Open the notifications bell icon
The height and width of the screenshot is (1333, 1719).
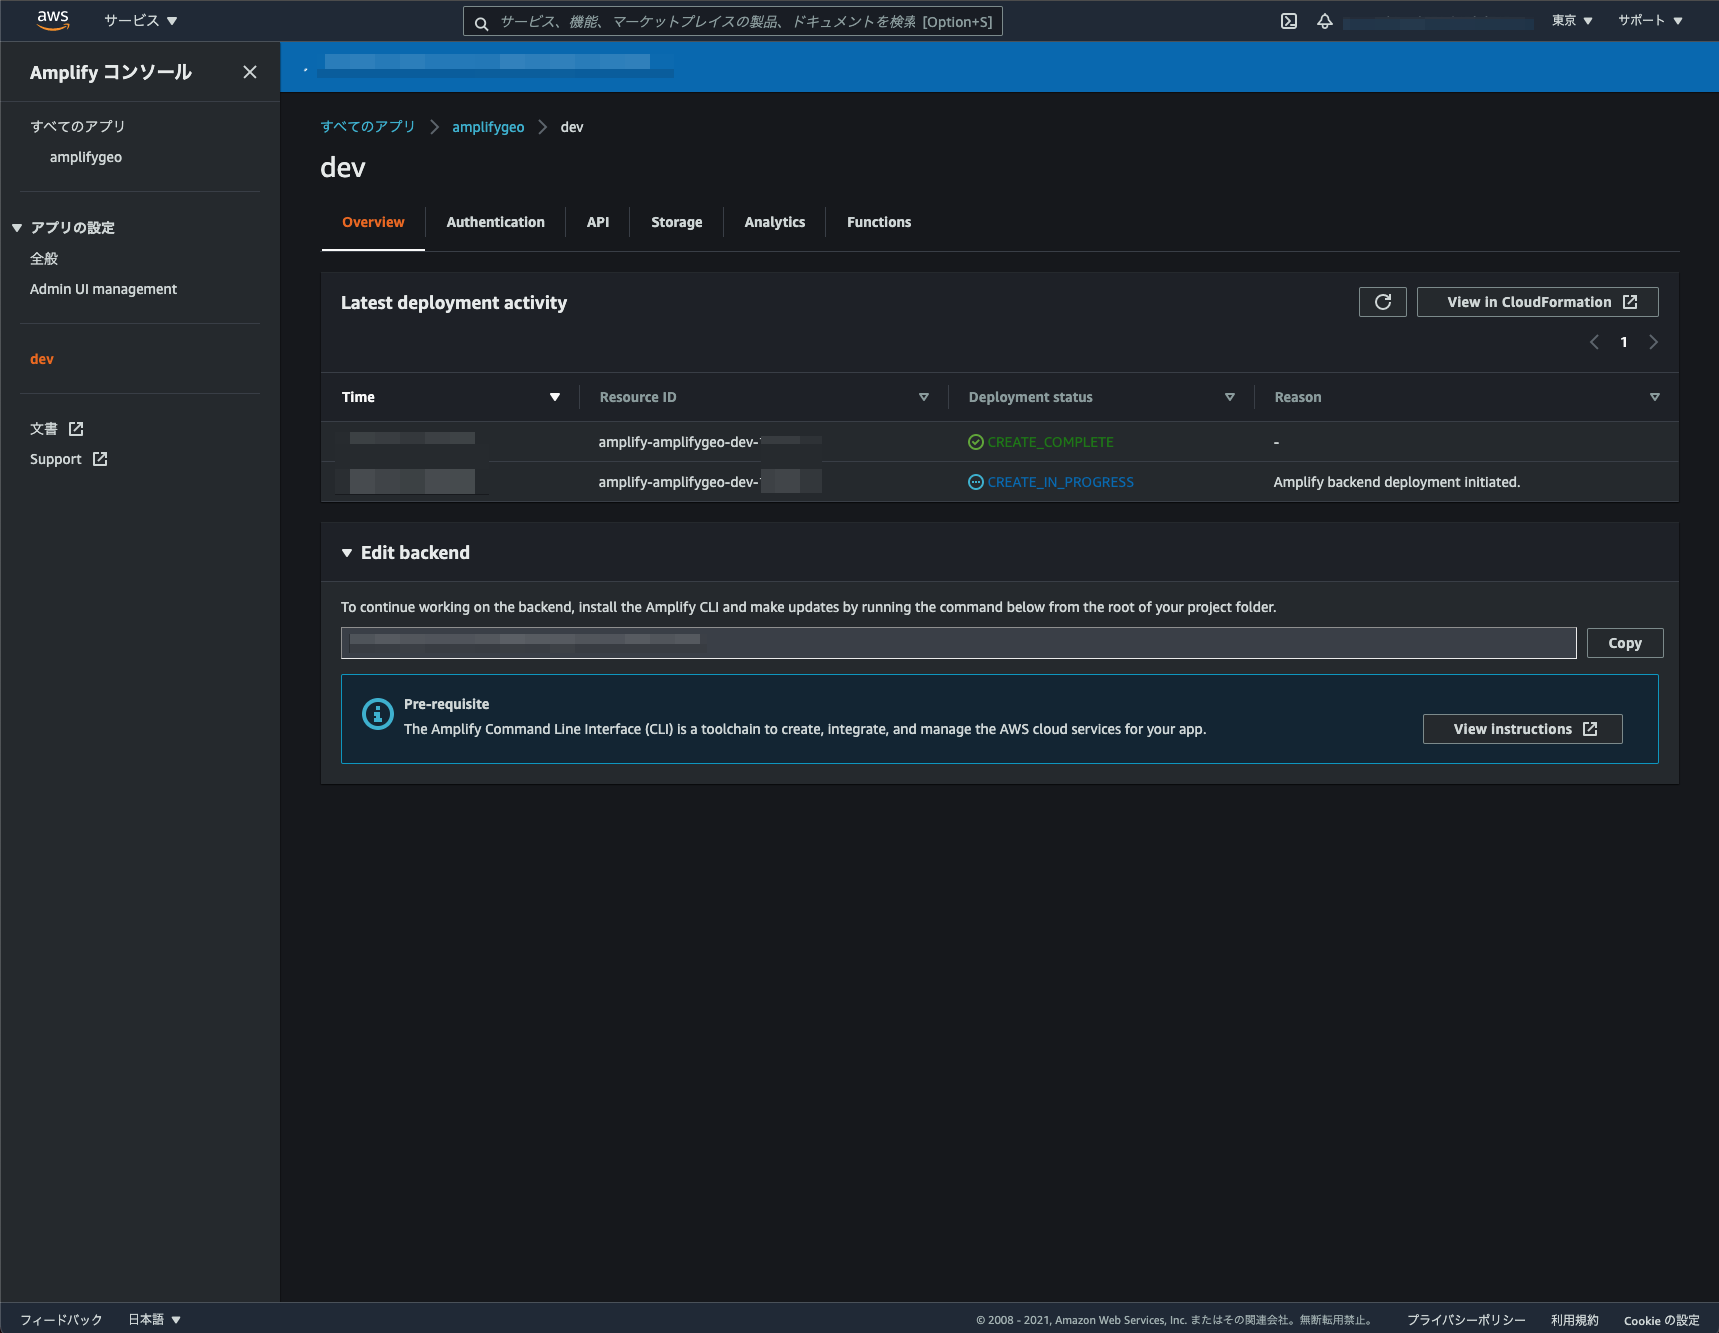[1325, 21]
